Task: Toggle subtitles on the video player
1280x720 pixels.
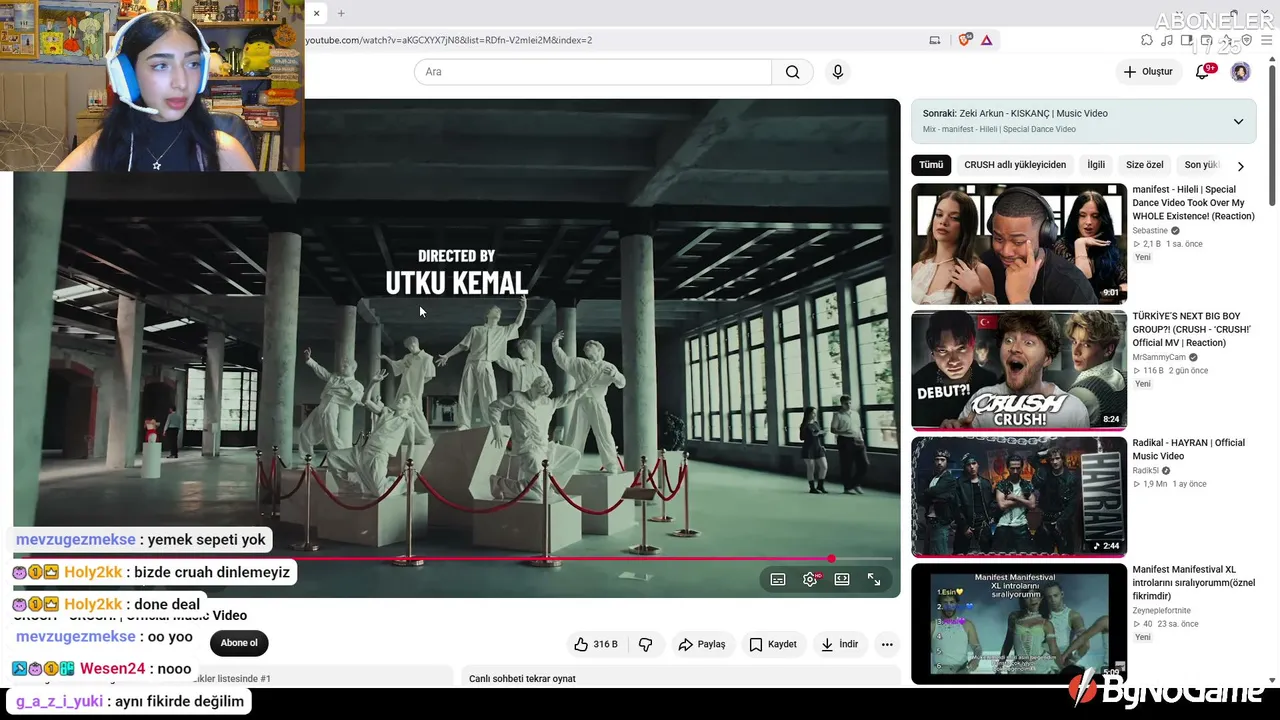Action: (x=778, y=579)
